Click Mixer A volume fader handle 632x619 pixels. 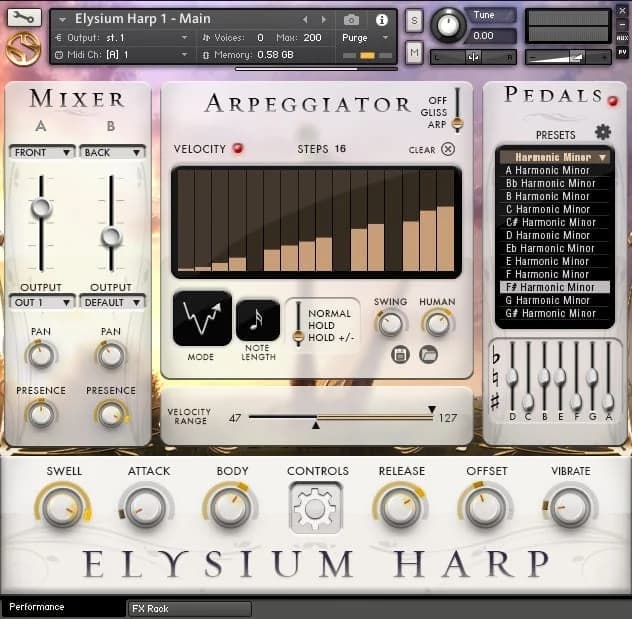coord(41,207)
